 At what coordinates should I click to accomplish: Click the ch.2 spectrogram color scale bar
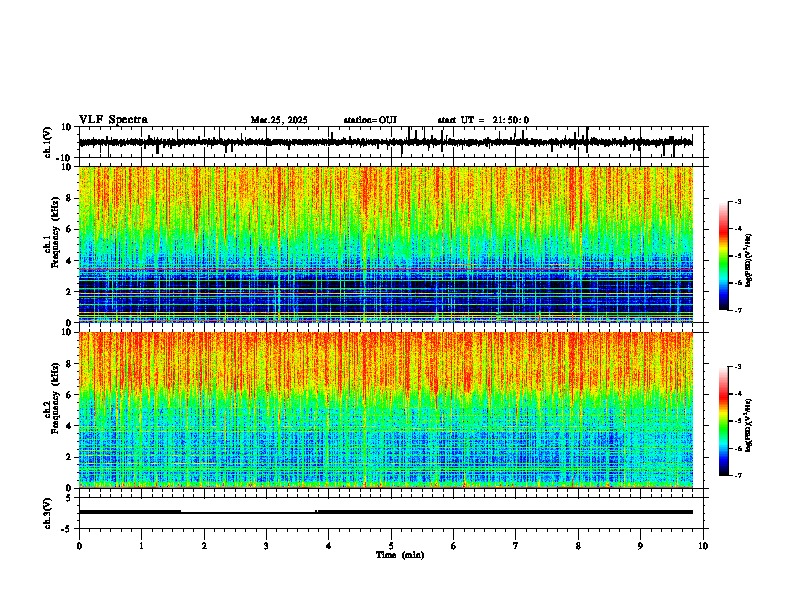coord(723,421)
